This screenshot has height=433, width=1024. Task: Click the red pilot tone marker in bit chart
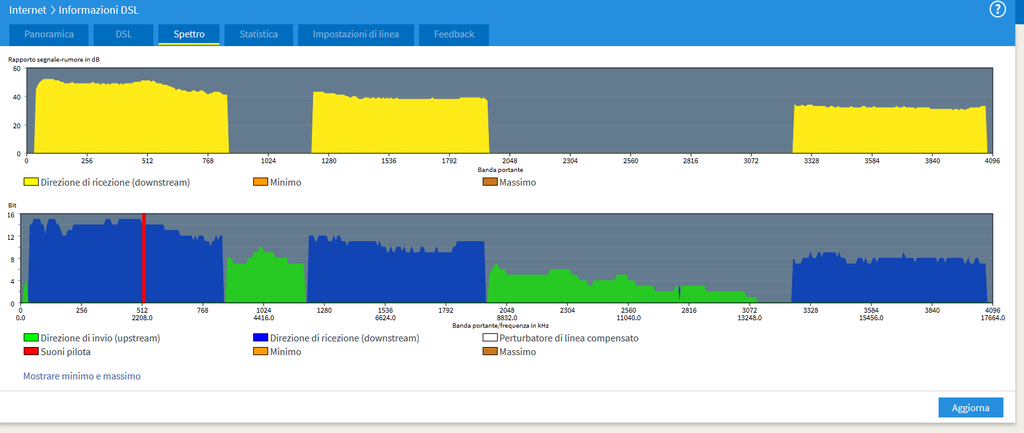(x=143, y=259)
